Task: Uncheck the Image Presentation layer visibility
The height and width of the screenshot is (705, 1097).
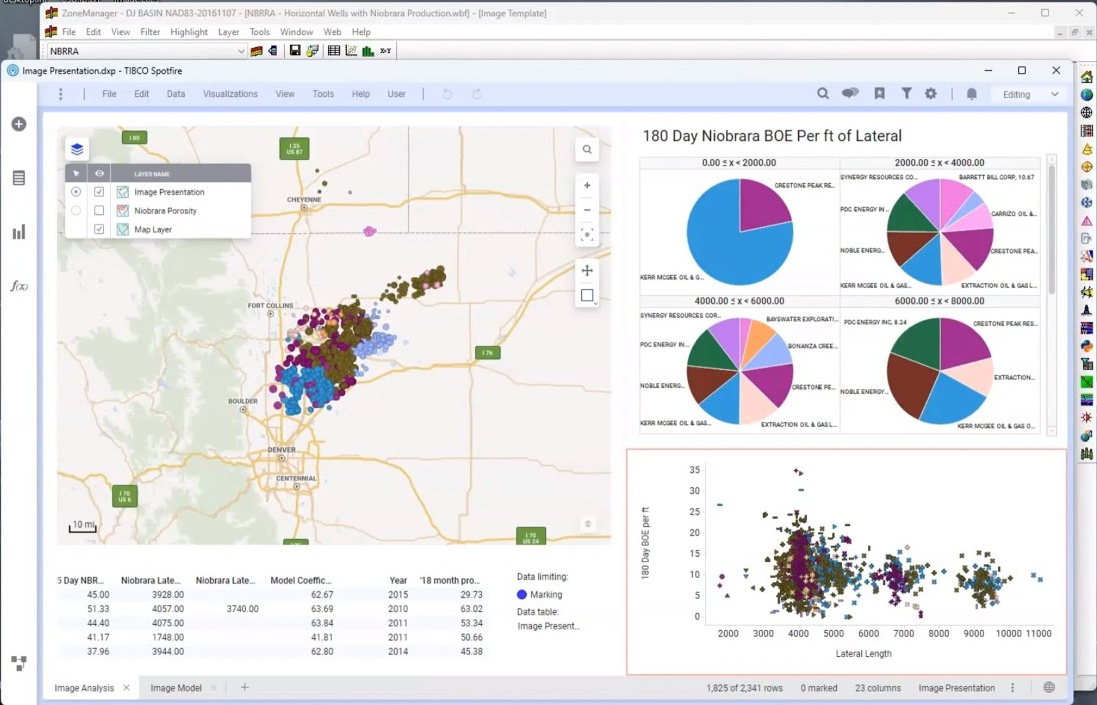Action: [98, 191]
